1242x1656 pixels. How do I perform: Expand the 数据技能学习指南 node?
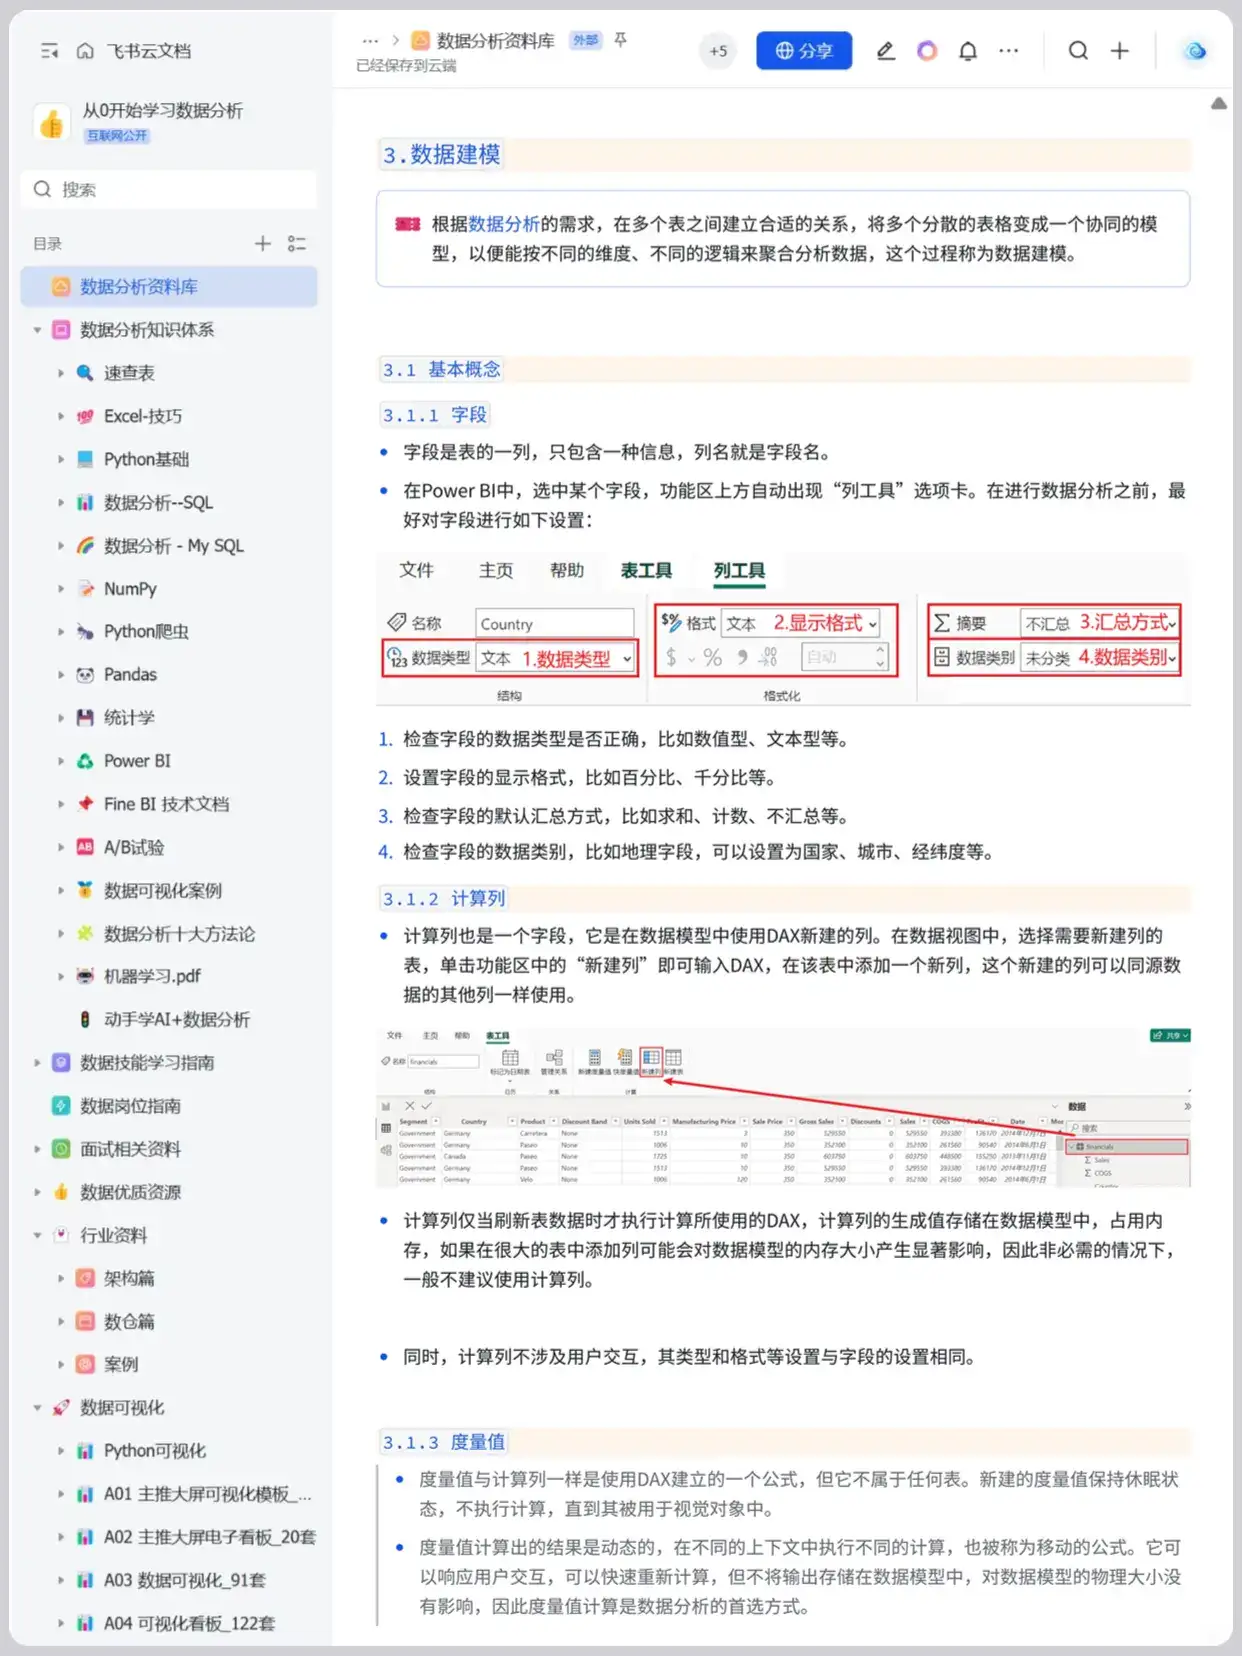[x=37, y=1063]
